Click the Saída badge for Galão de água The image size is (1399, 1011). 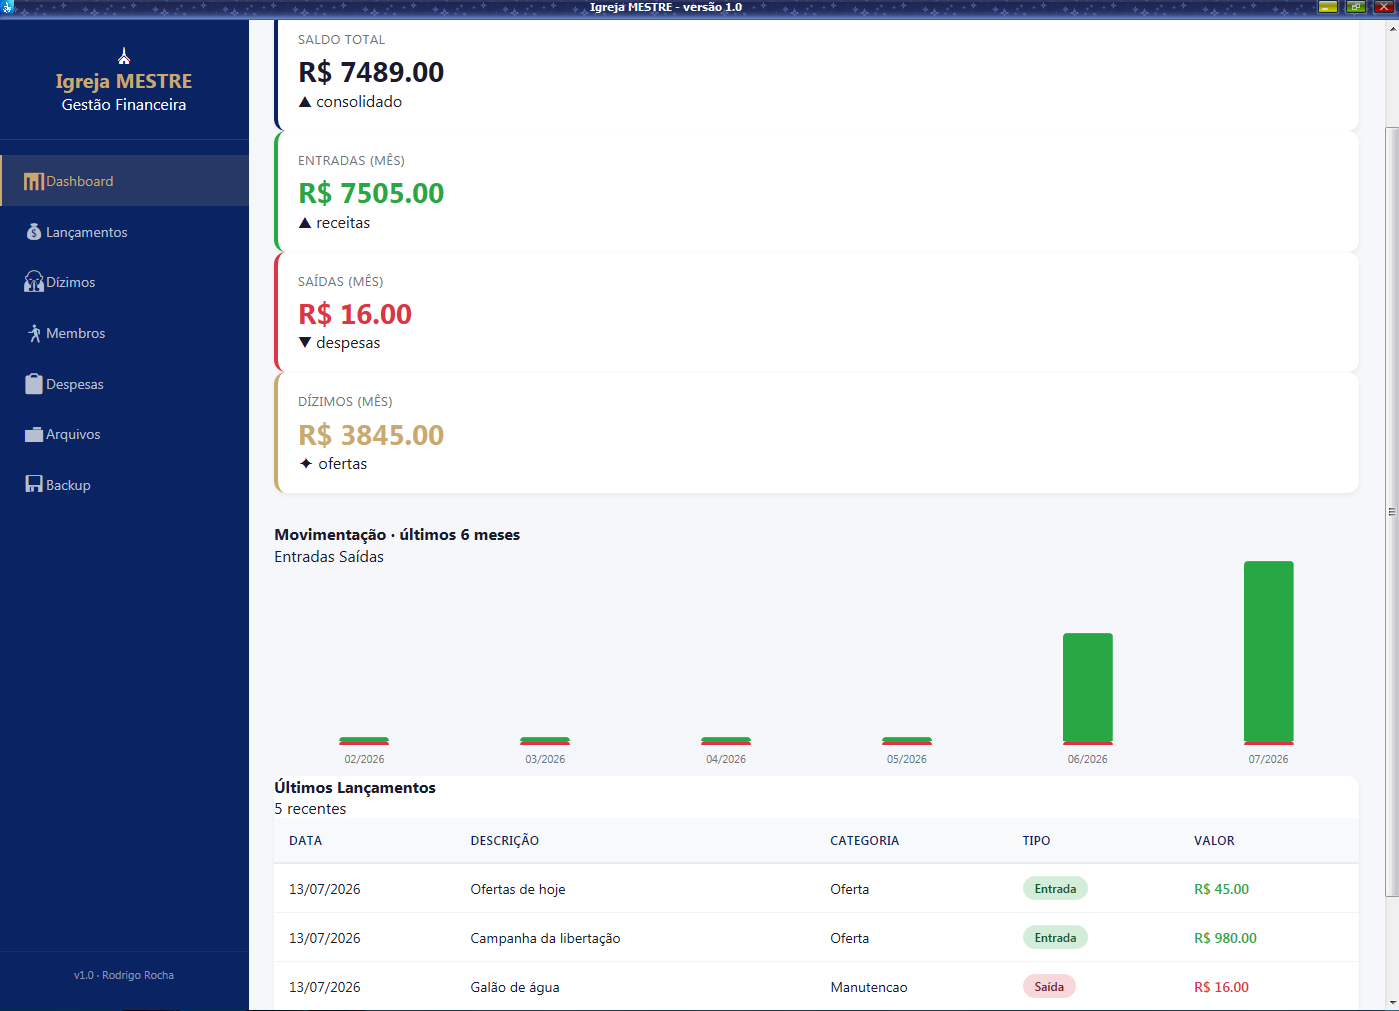pyautogui.click(x=1049, y=987)
